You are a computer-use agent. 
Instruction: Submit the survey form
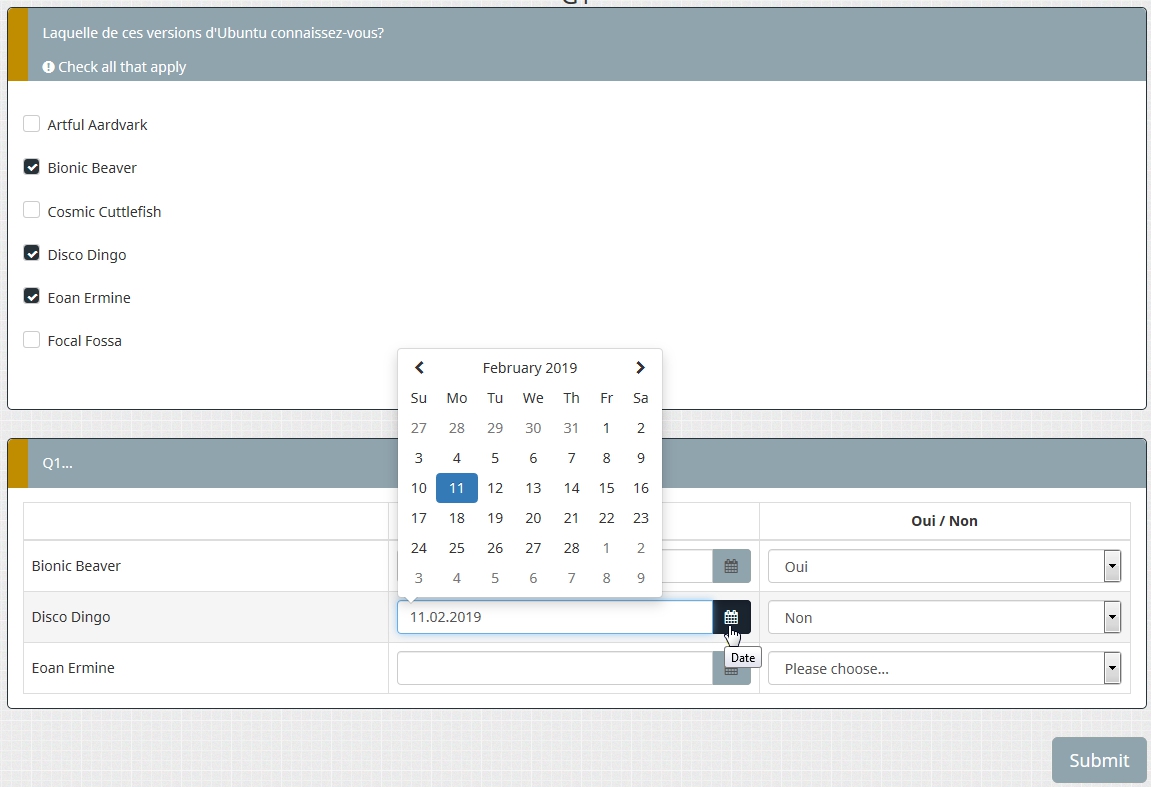coord(1098,760)
